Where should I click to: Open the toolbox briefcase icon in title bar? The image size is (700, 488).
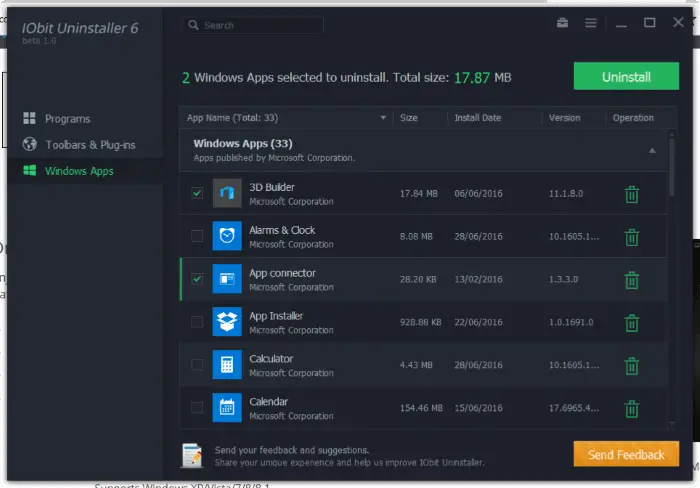pos(562,22)
